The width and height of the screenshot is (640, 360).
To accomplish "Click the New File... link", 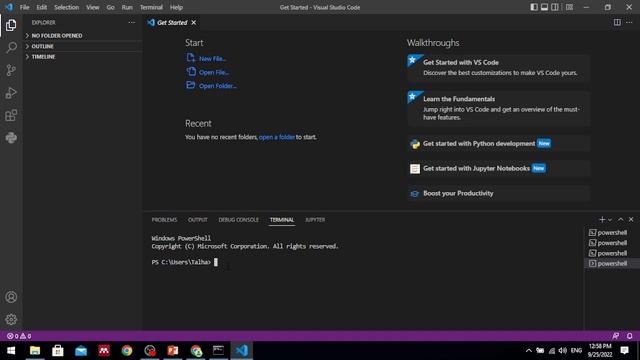I will tap(212, 59).
